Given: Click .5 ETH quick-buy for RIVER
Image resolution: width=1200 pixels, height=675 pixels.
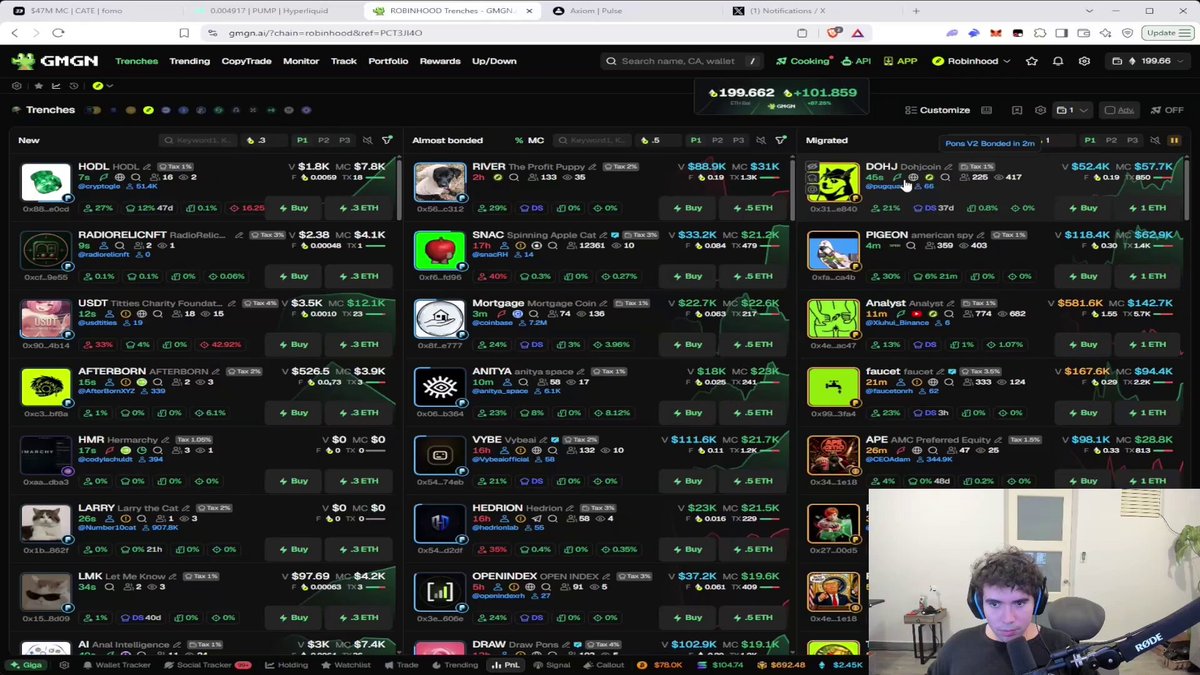Looking at the screenshot, I should (x=753, y=208).
